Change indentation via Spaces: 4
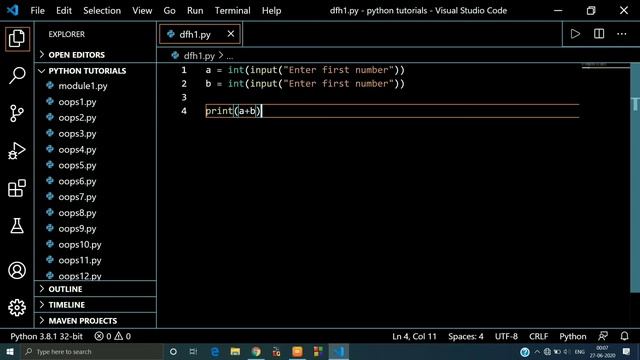Screen dimensions: 640x360 coord(466,336)
